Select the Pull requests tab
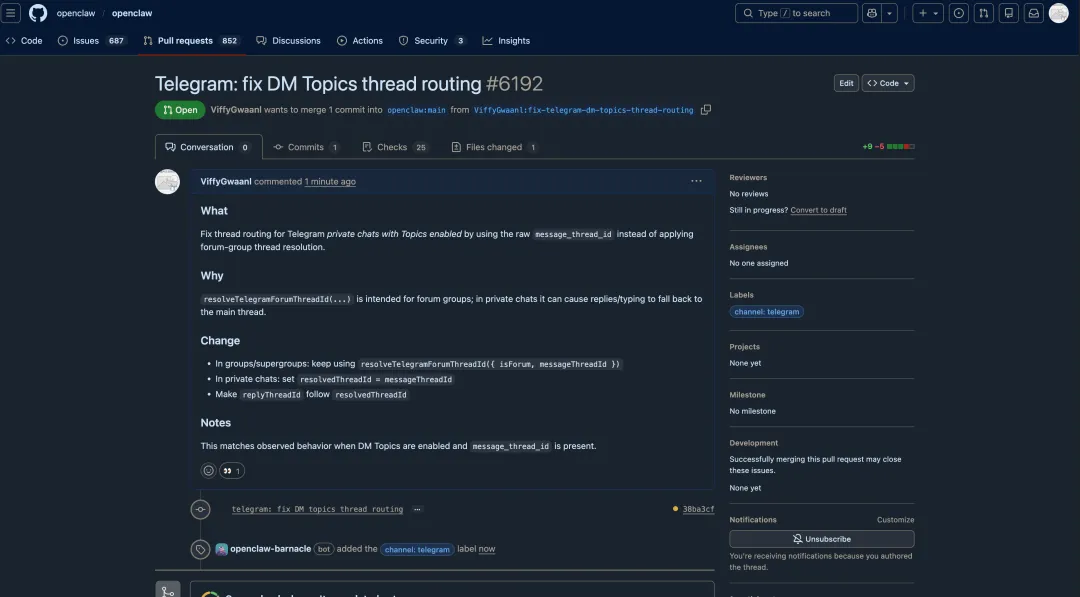The image size is (1080, 597). (x=191, y=41)
